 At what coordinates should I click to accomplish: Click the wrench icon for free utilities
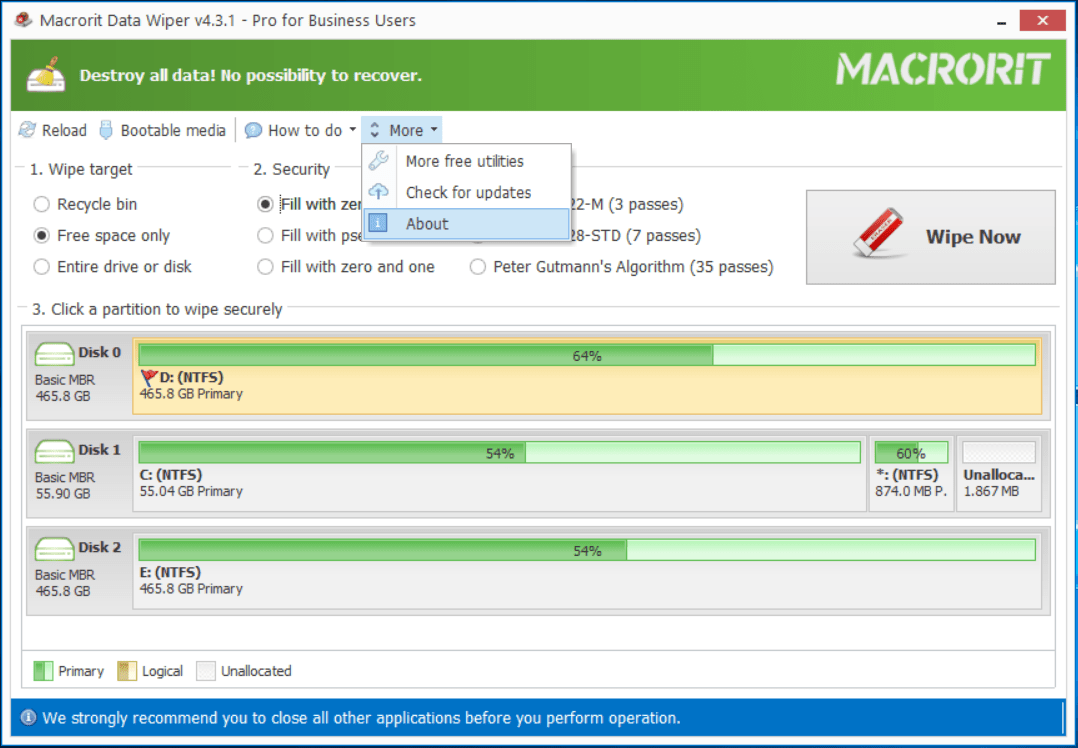pyautogui.click(x=379, y=161)
